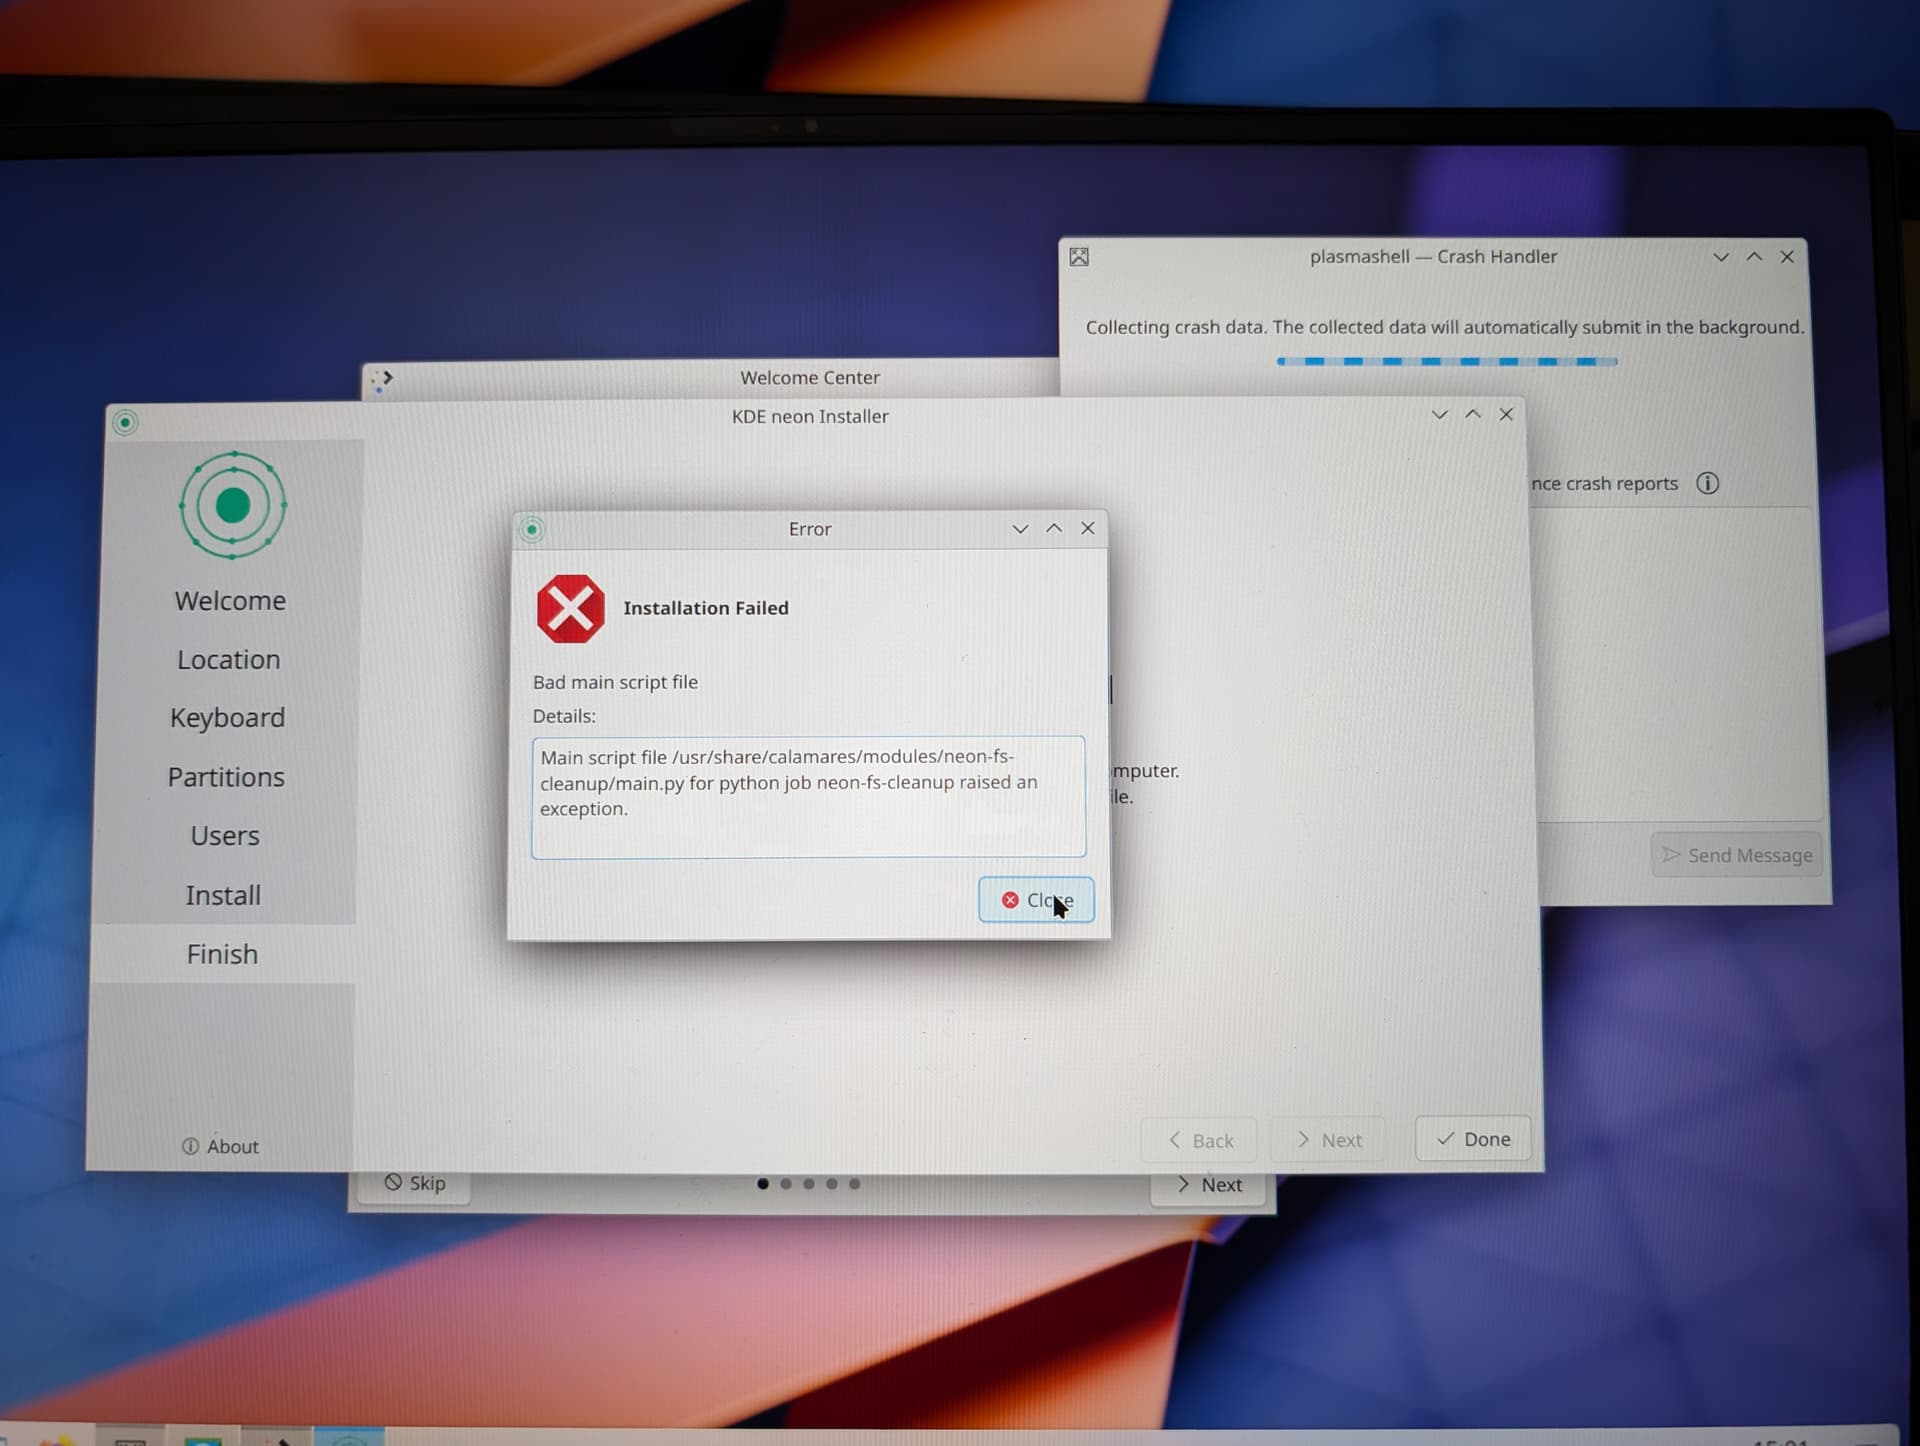Viewport: 1920px width, 1446px height.
Task: Click the Crash Handler title bar icon
Action: 1079,257
